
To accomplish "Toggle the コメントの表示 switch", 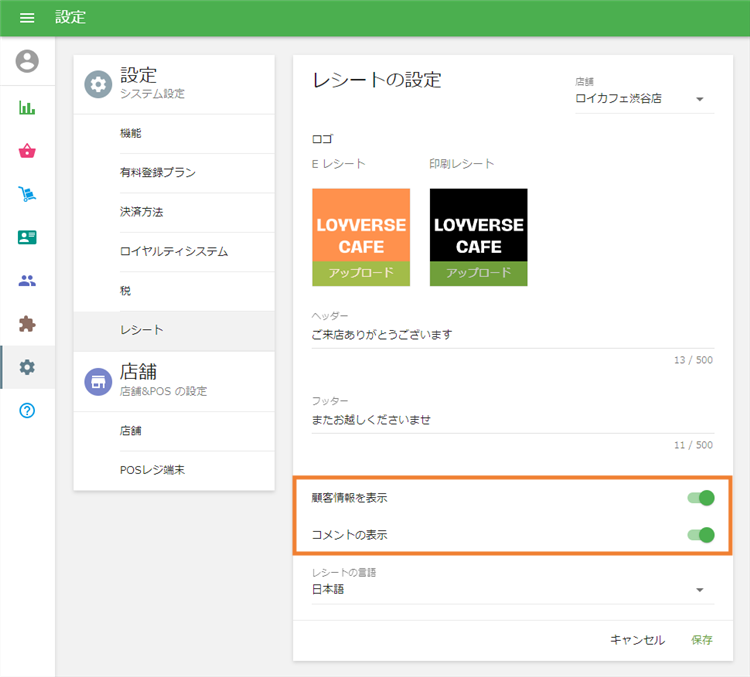I will click(701, 535).
